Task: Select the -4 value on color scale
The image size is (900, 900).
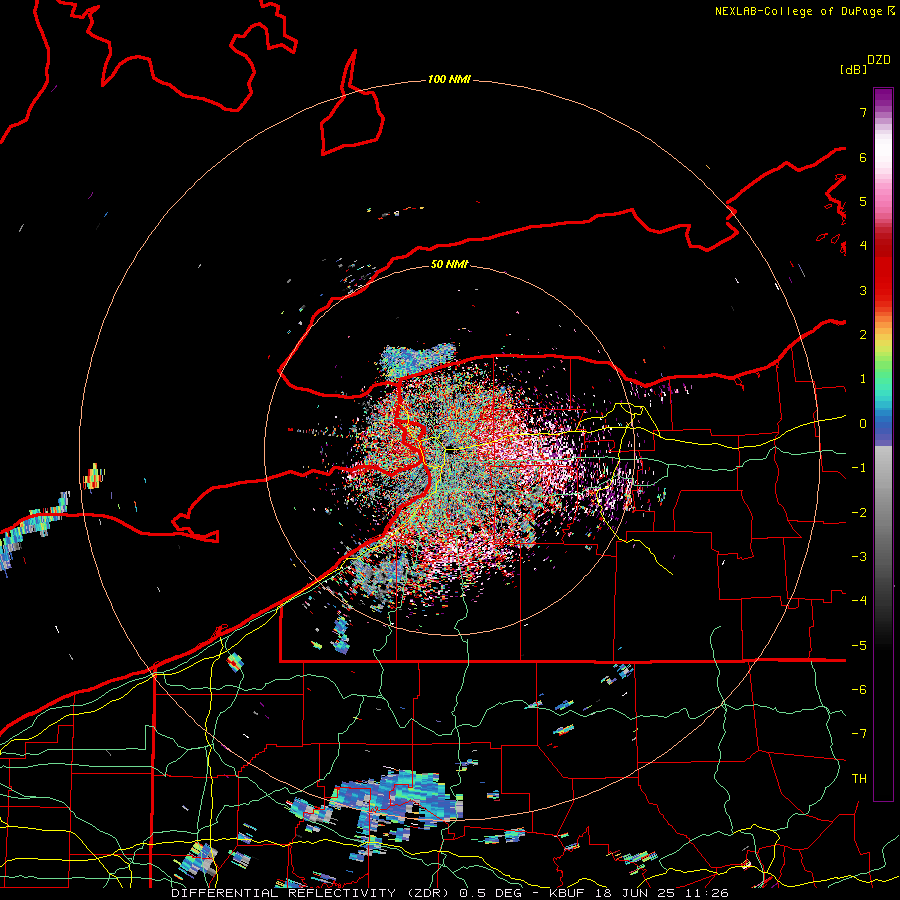Action: [x=859, y=601]
